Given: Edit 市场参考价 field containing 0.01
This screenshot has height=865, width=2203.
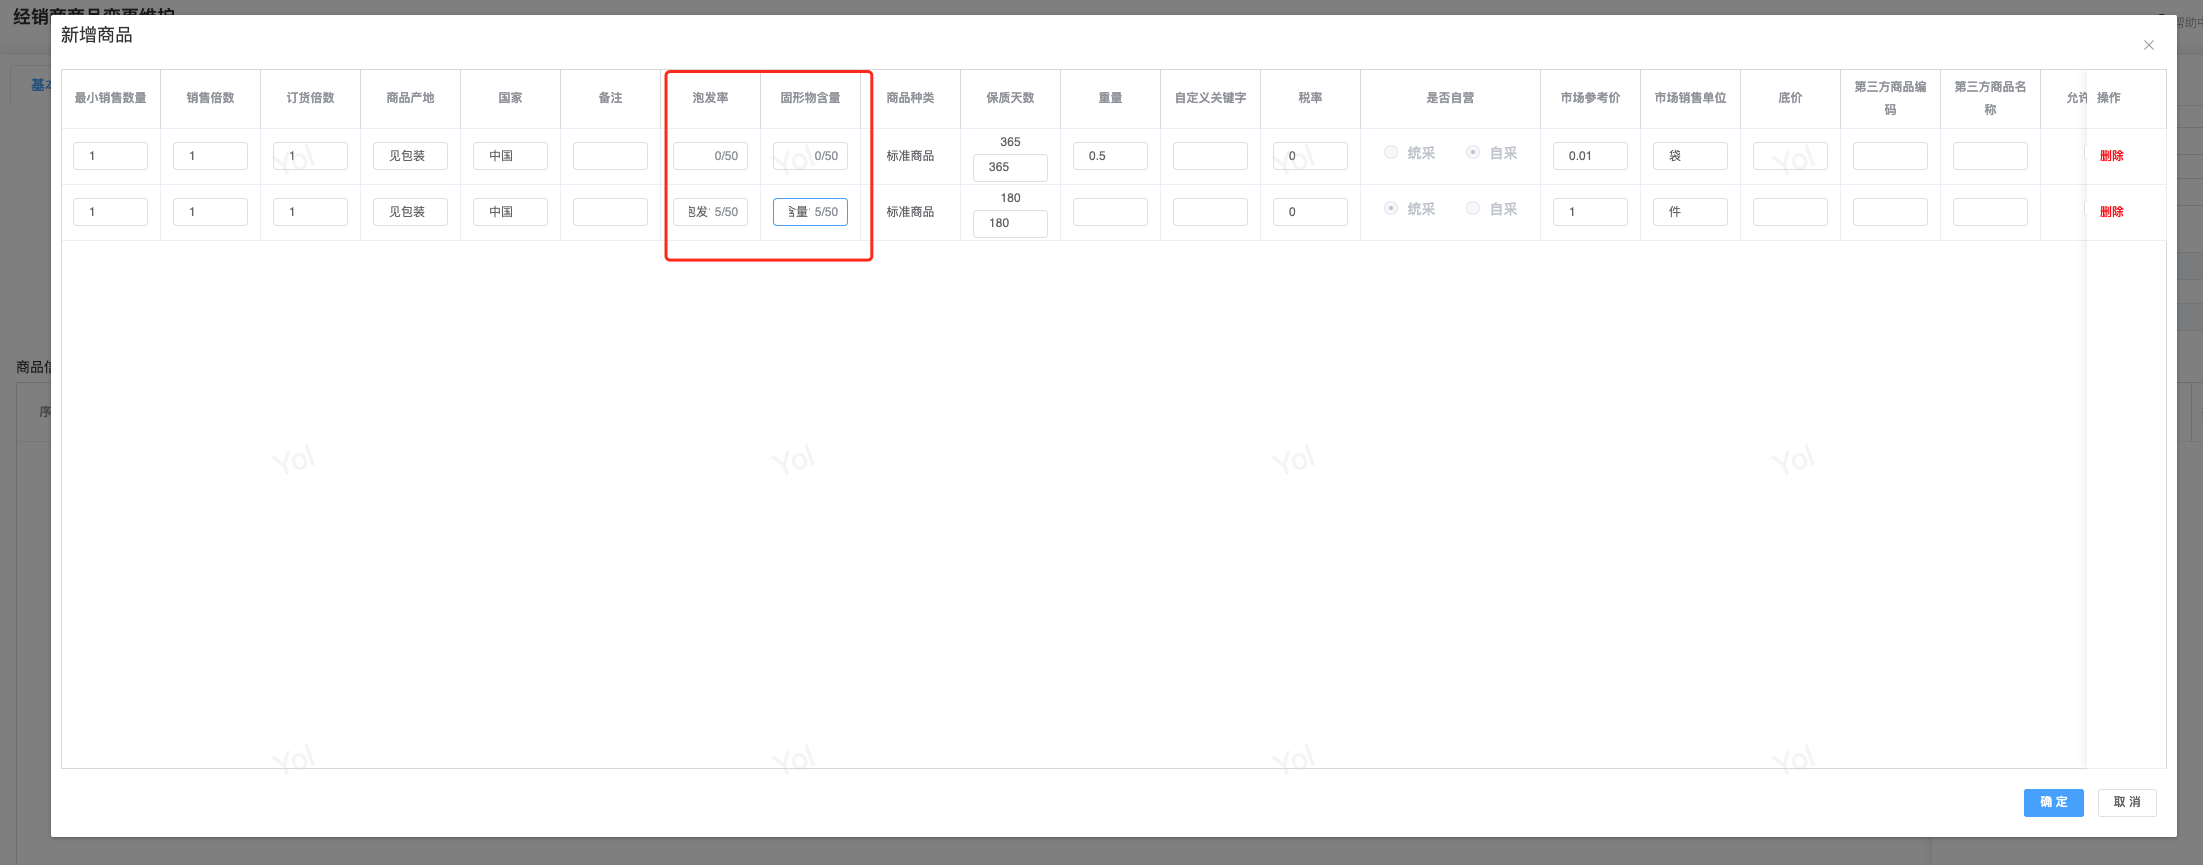Looking at the screenshot, I should [1590, 156].
